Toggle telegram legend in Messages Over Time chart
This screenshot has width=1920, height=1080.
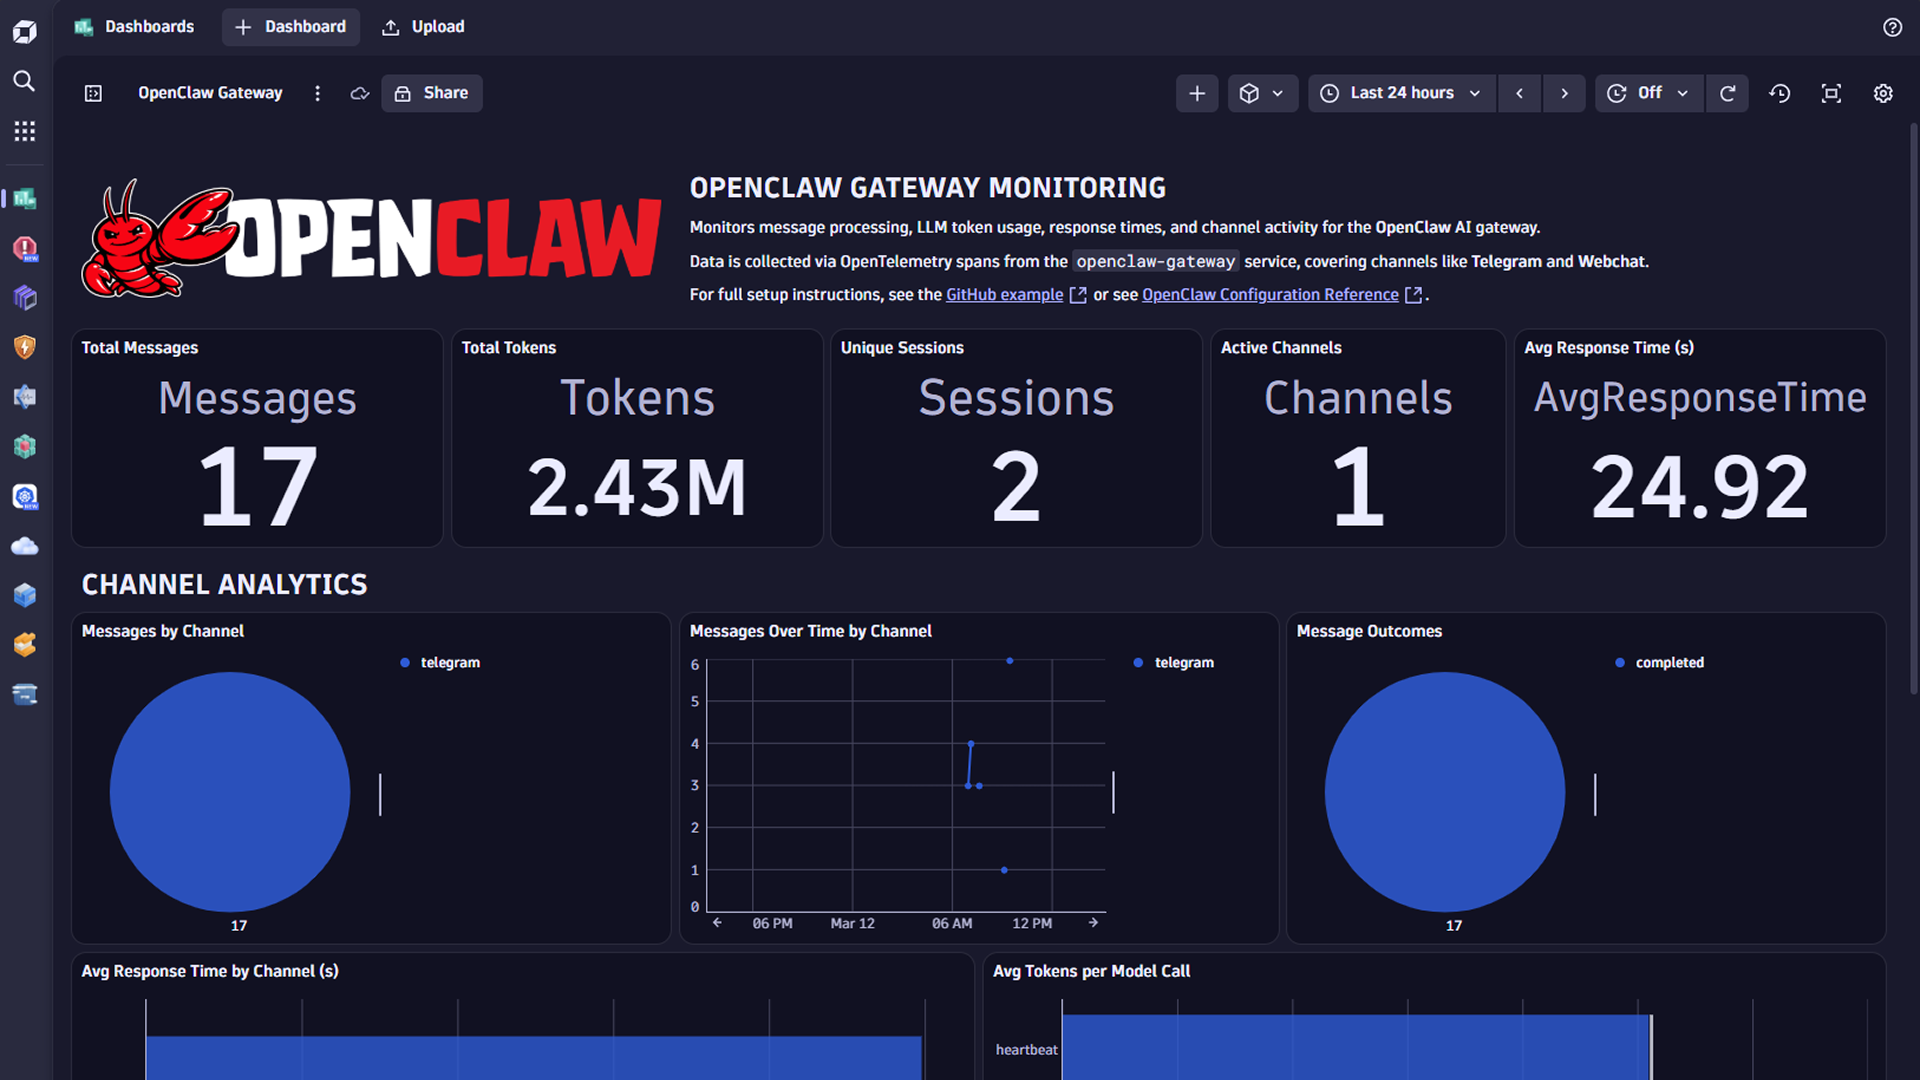1174,662
